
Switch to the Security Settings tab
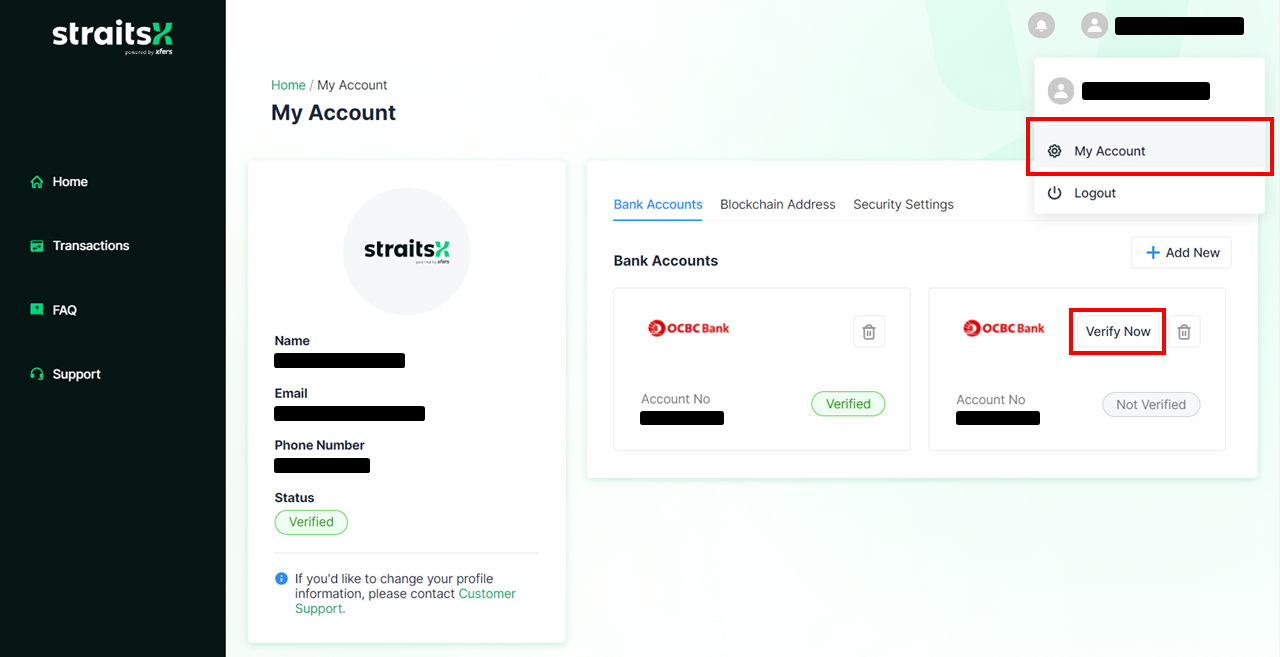click(903, 204)
